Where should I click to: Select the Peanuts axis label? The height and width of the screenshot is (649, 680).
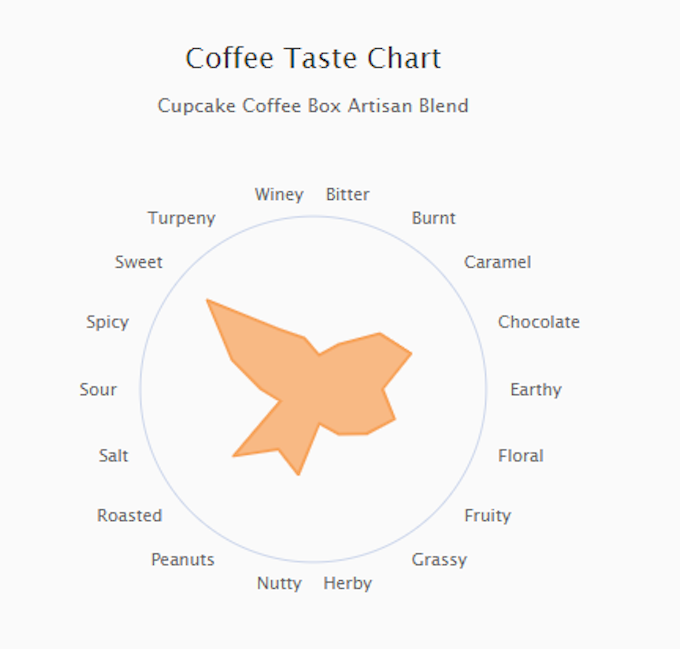click(x=183, y=559)
